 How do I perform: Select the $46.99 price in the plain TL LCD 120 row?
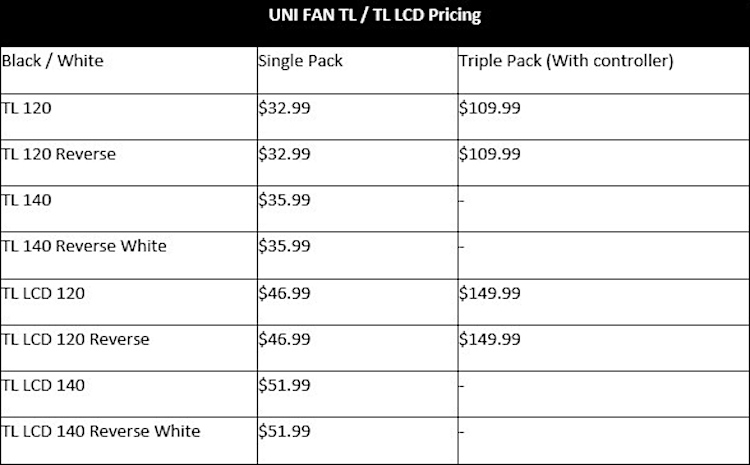284,293
